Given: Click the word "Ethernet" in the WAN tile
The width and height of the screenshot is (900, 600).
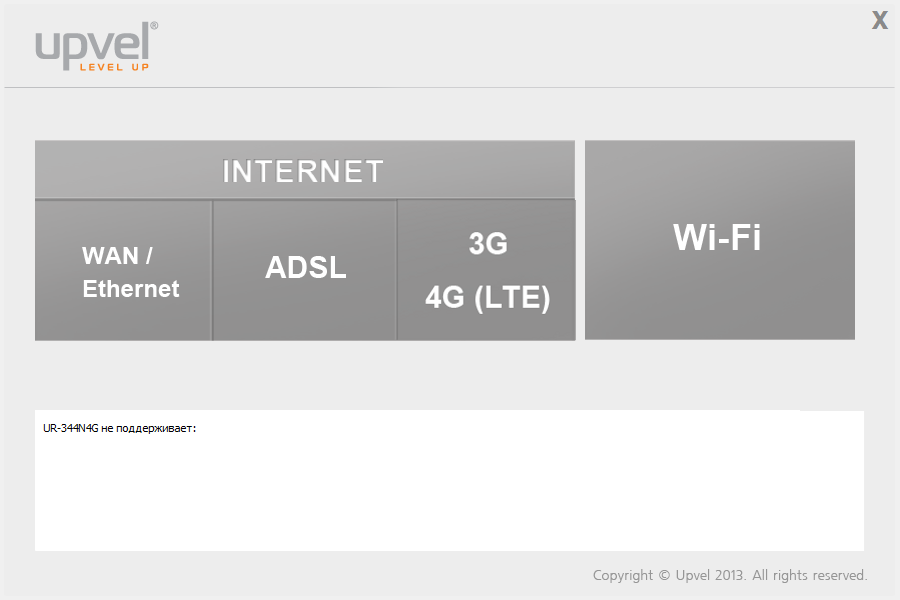Looking at the screenshot, I should coord(131,289).
